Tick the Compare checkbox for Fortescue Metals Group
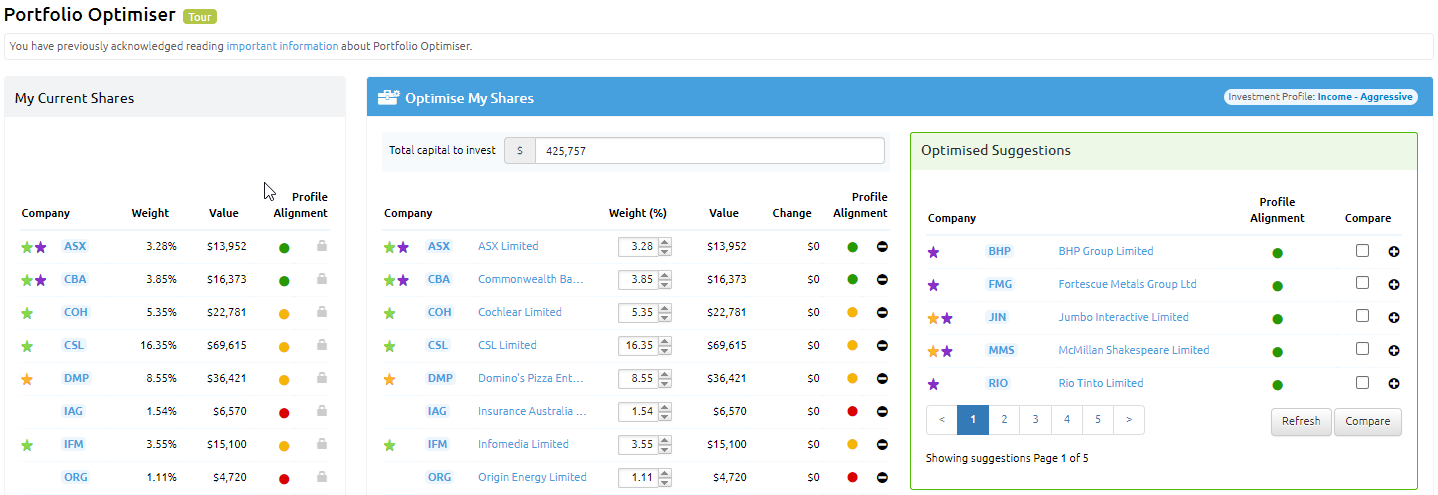This screenshot has height=495, width=1438. (x=1362, y=283)
